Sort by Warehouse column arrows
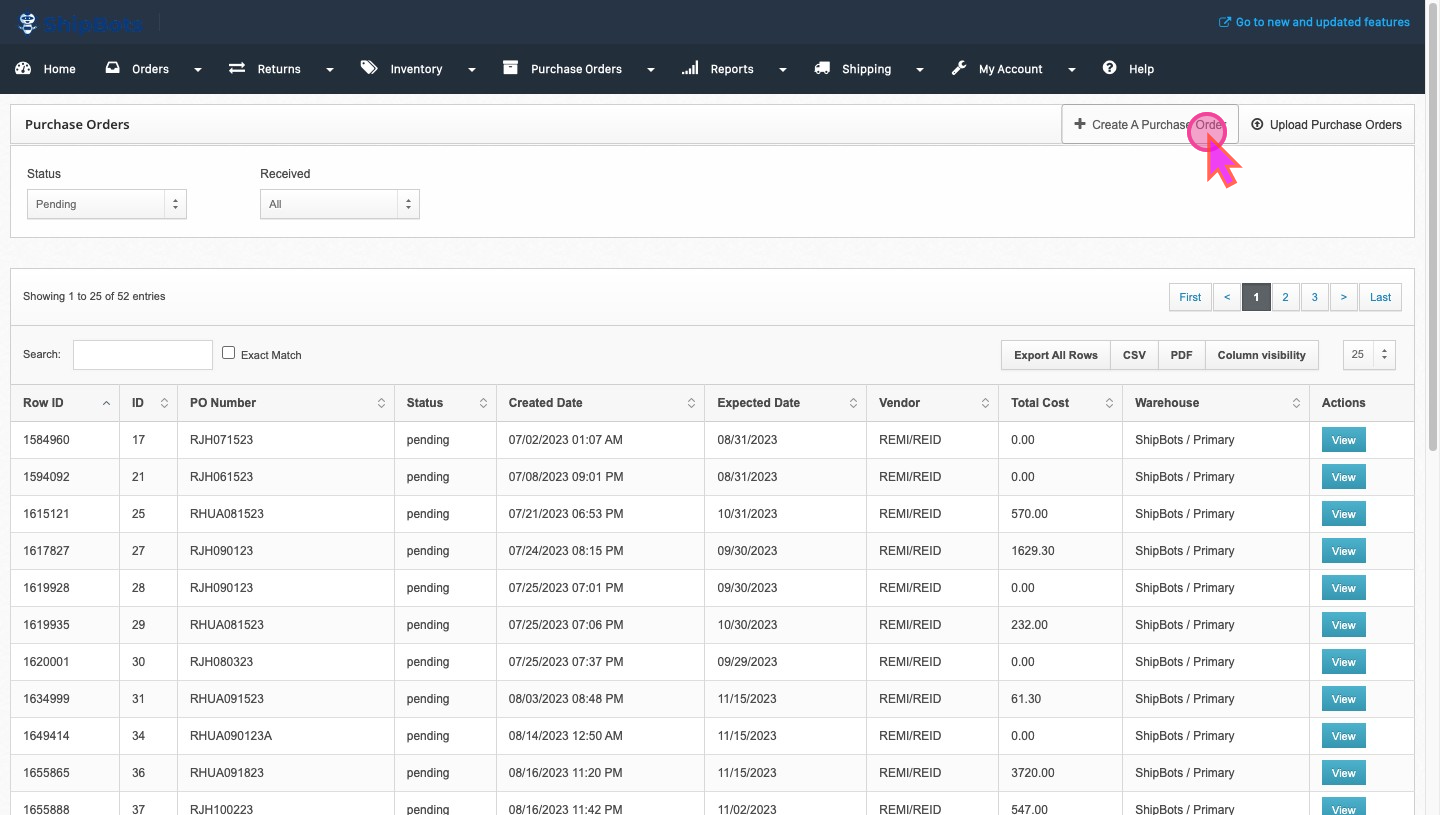 tap(1296, 403)
